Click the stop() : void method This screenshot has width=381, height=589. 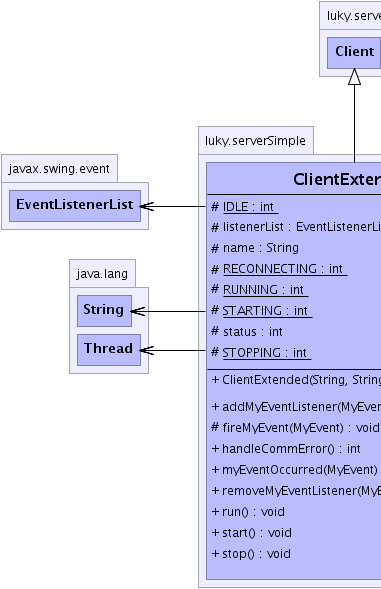[251, 554]
